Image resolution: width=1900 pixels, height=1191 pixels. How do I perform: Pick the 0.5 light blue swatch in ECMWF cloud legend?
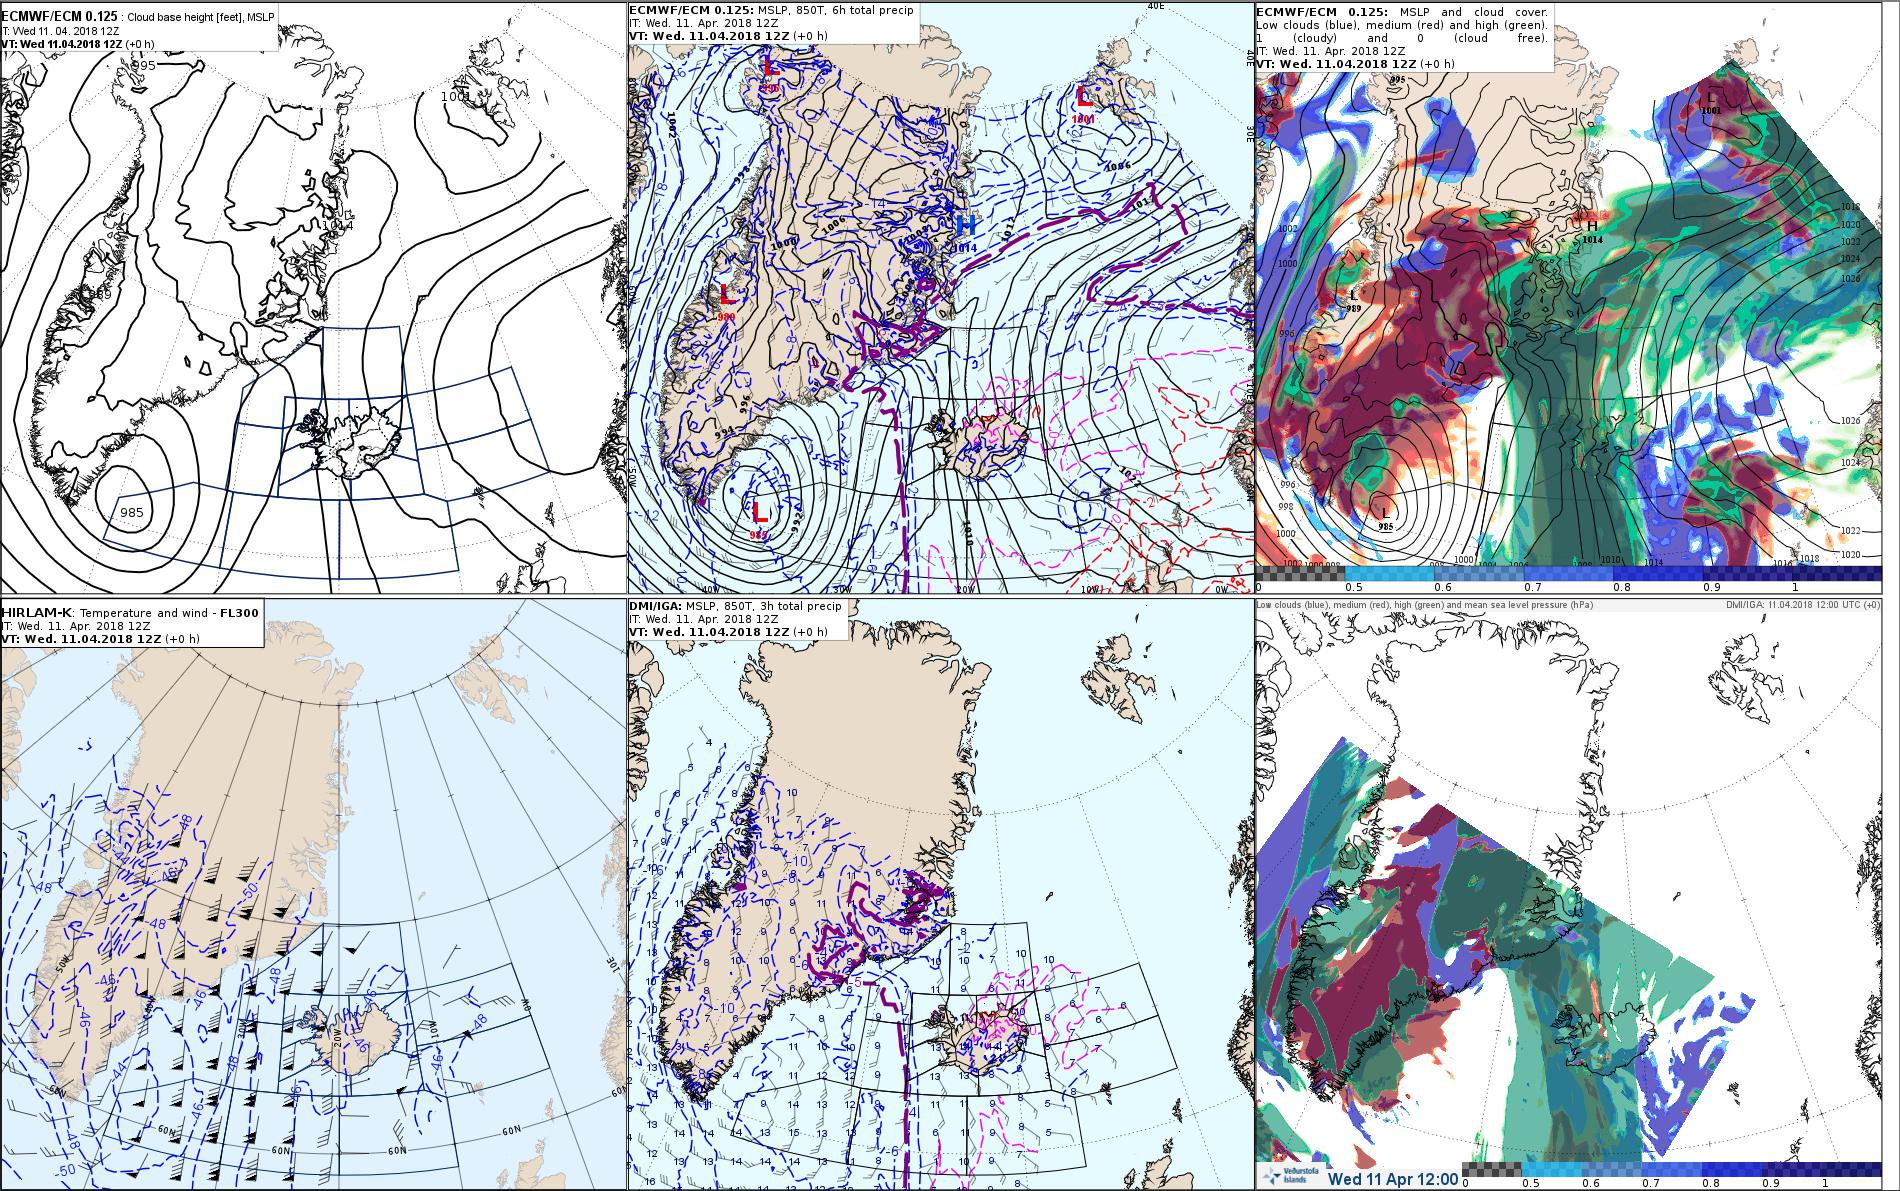point(1390,573)
